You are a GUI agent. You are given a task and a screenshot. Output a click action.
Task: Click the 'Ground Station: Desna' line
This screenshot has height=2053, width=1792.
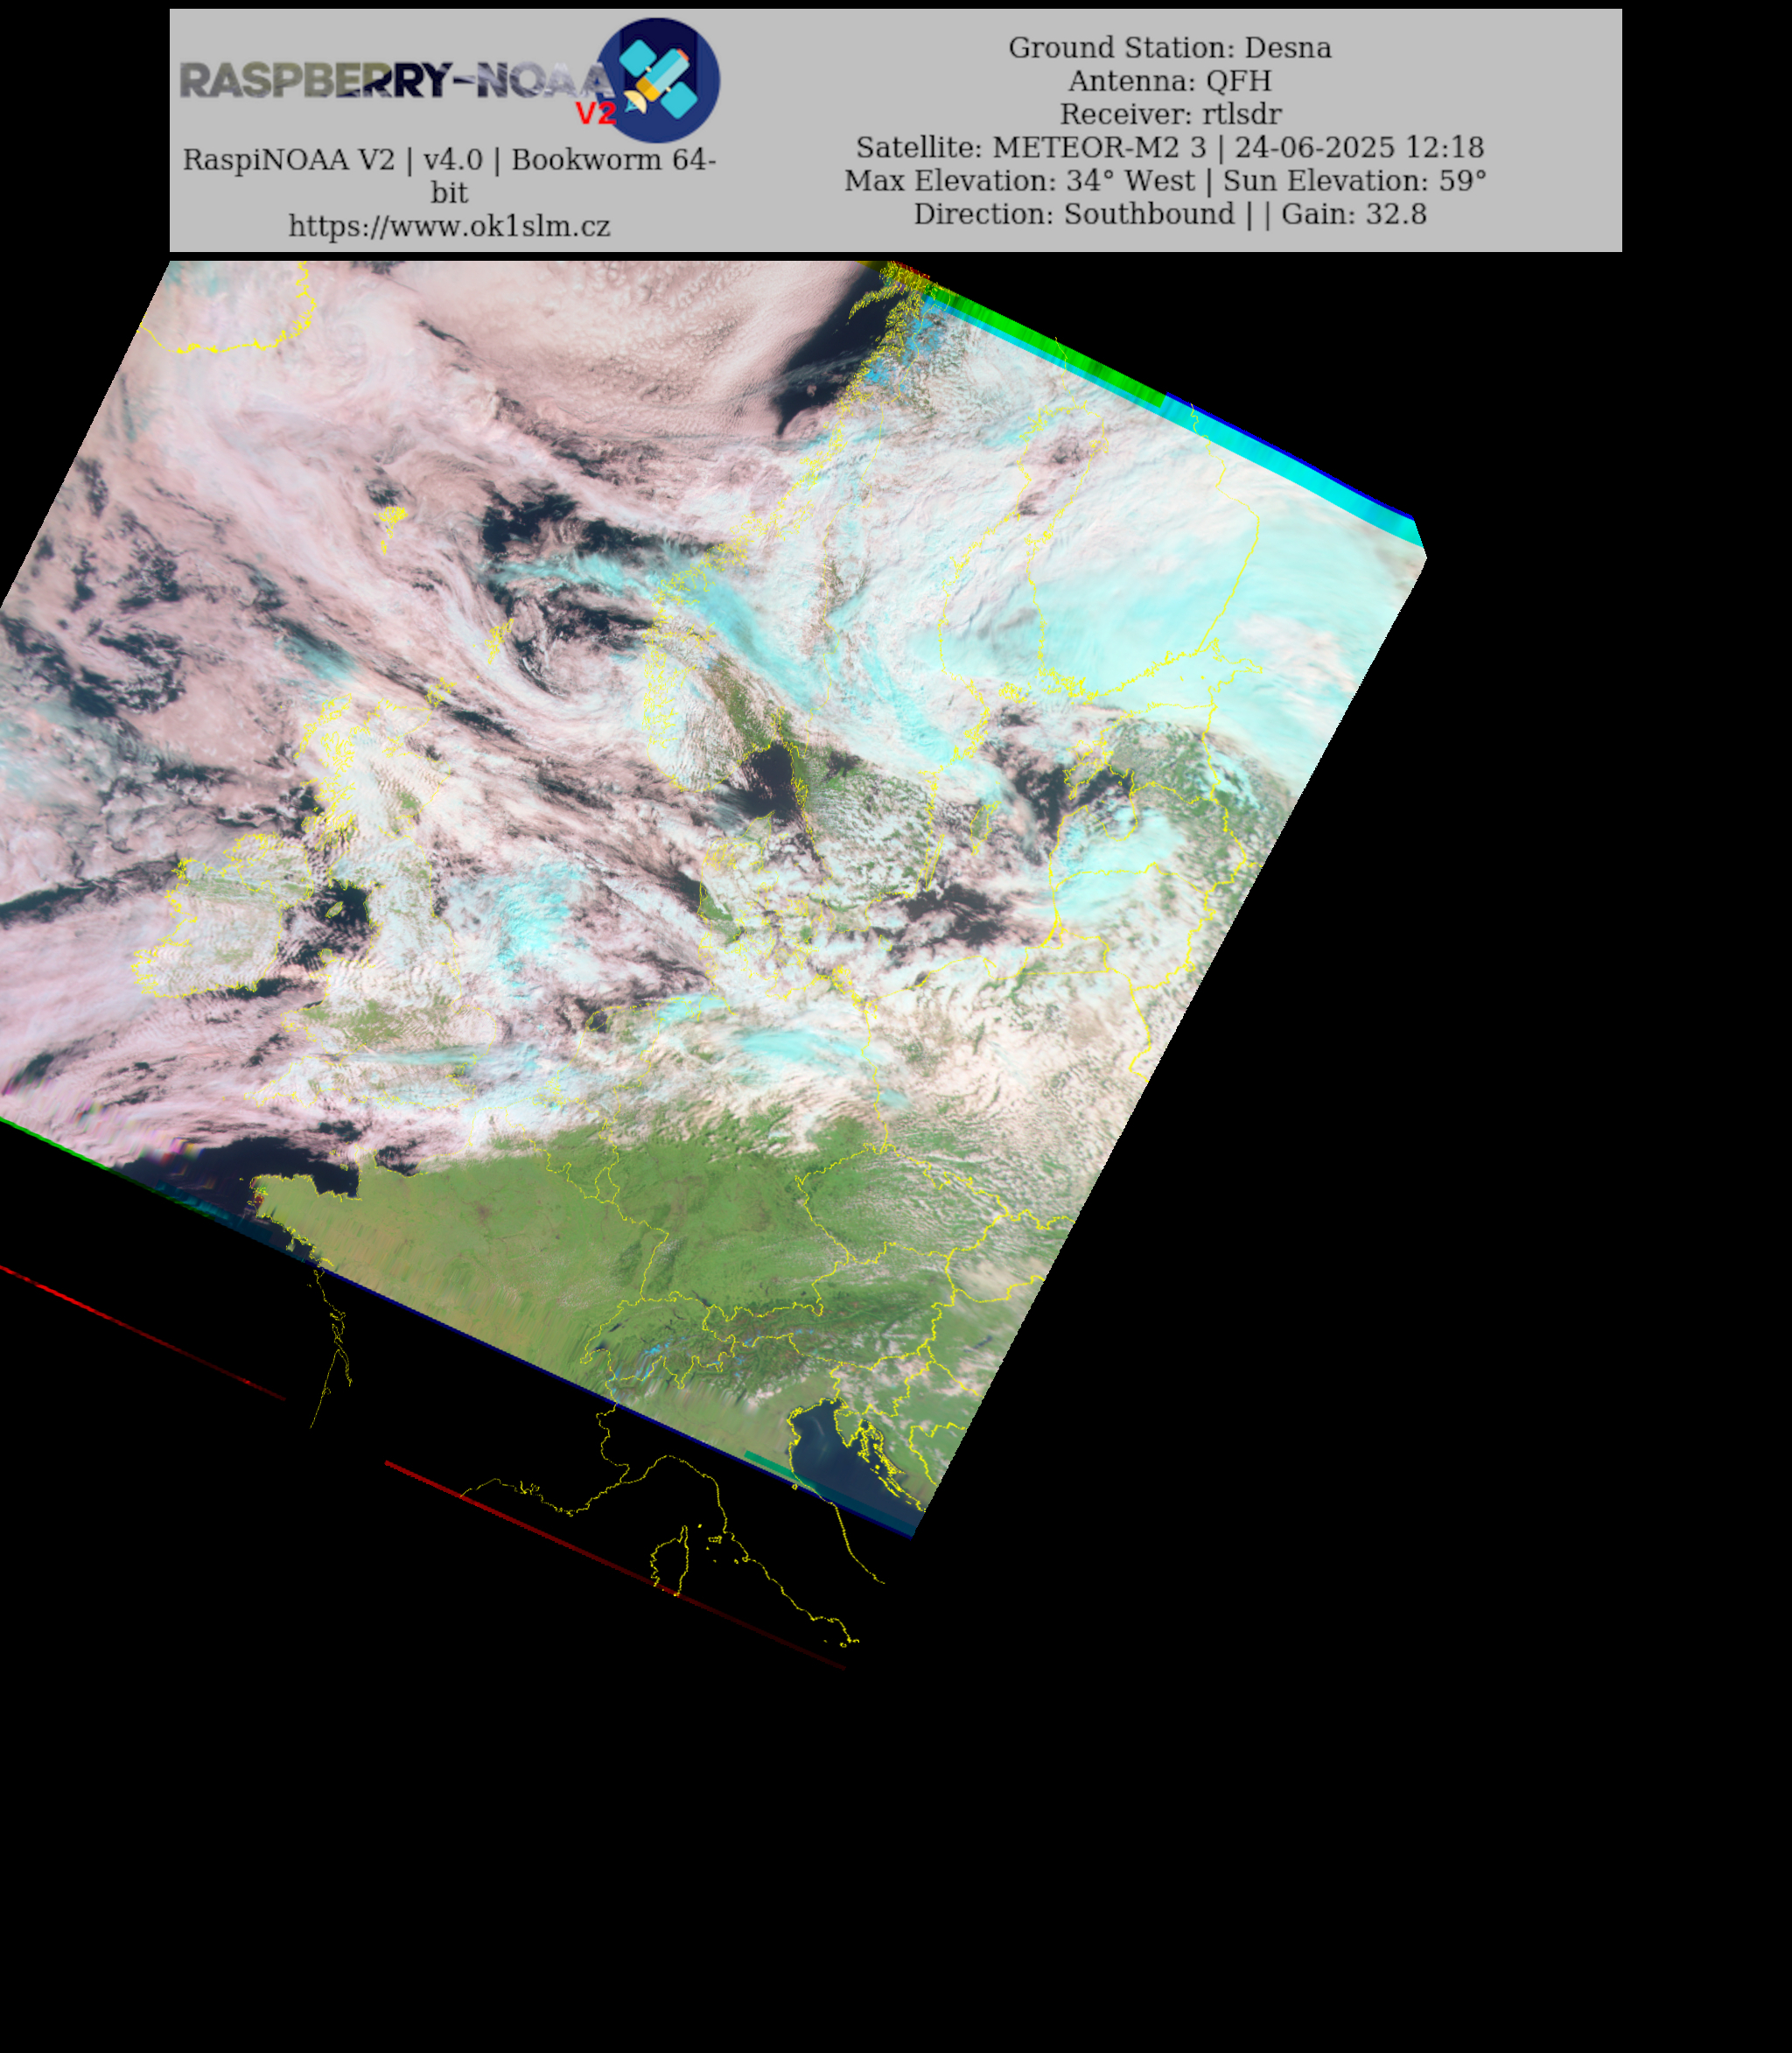(1169, 48)
